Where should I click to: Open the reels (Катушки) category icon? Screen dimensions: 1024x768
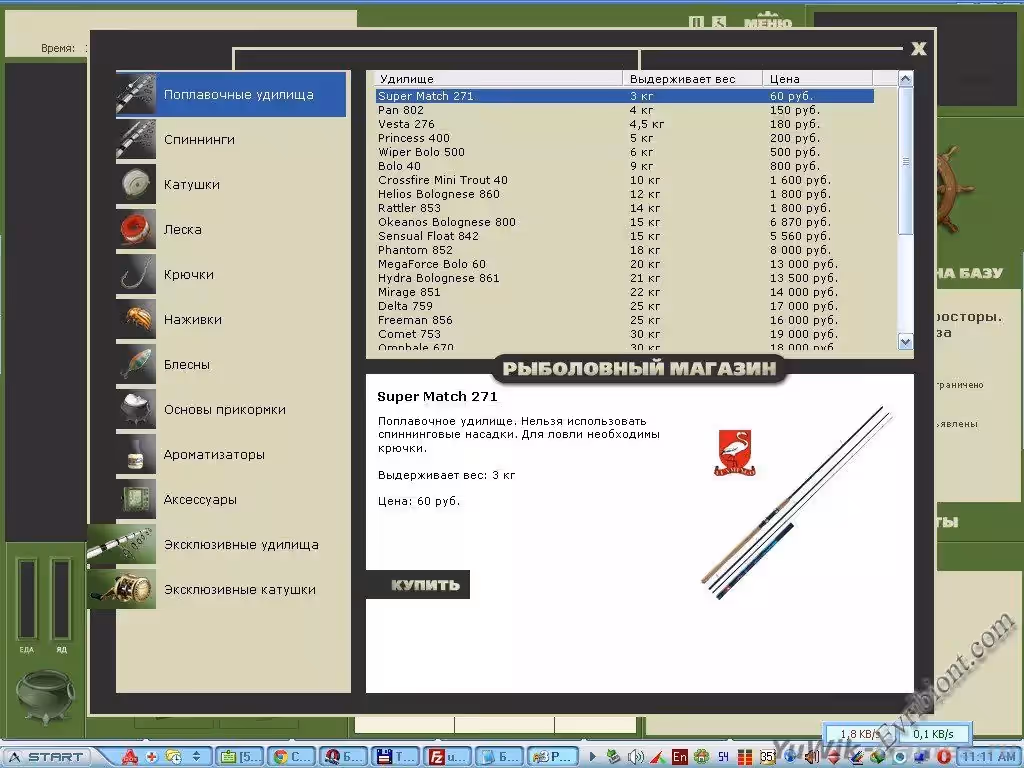click(x=136, y=185)
